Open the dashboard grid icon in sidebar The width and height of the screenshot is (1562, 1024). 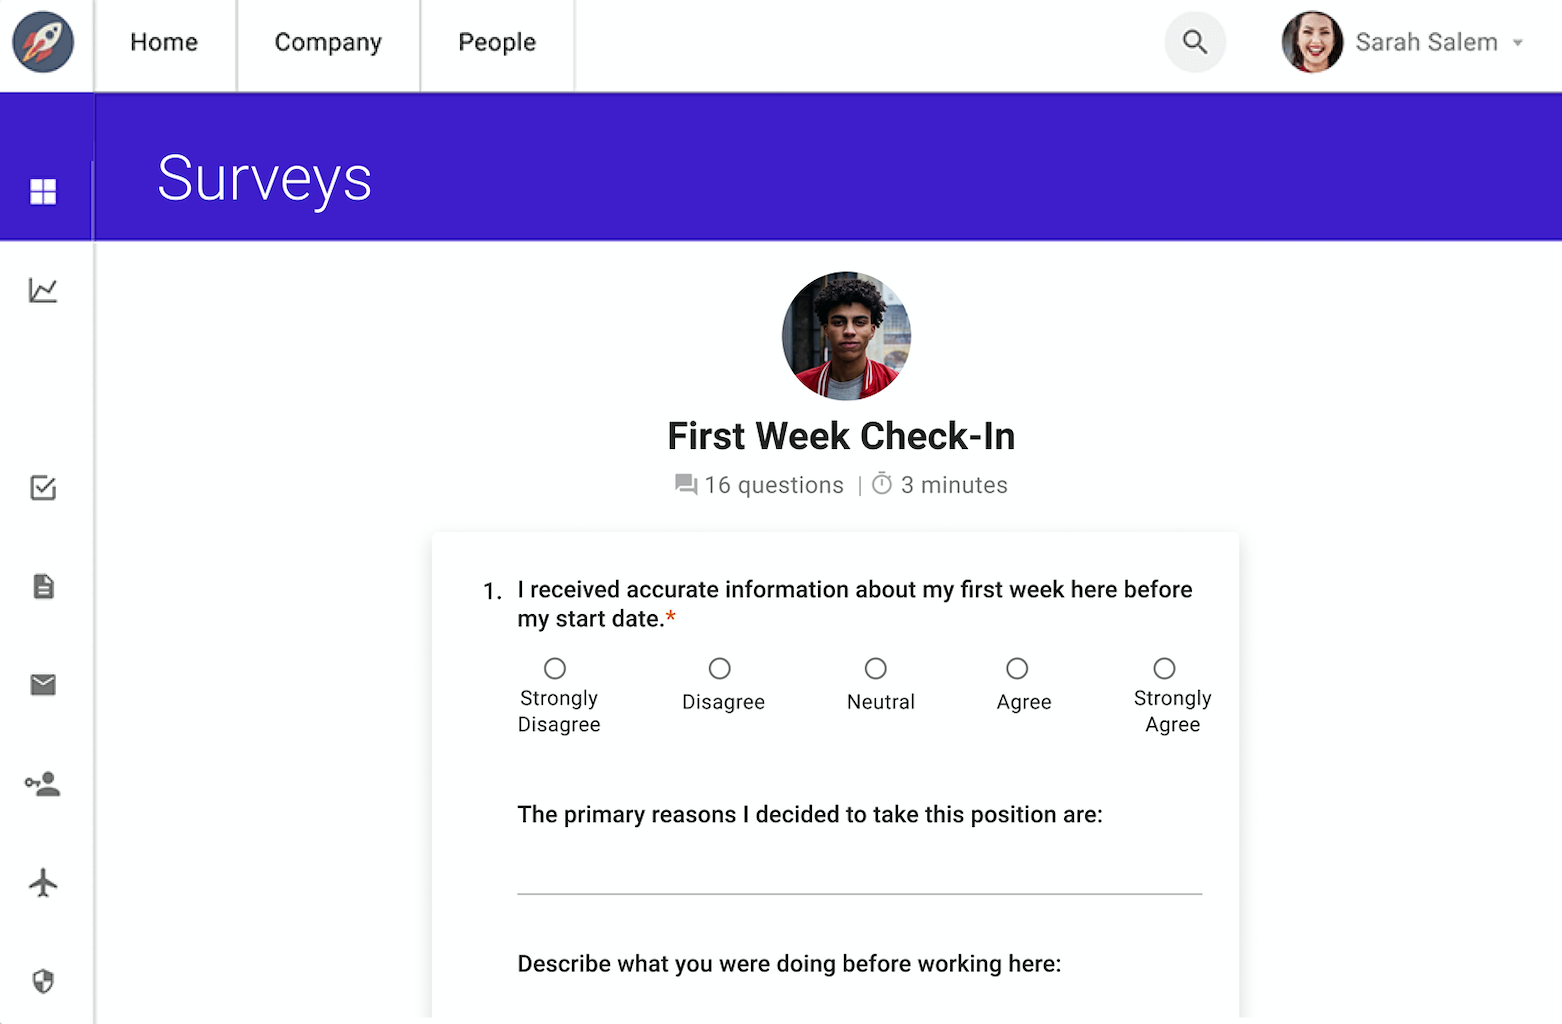(43, 191)
